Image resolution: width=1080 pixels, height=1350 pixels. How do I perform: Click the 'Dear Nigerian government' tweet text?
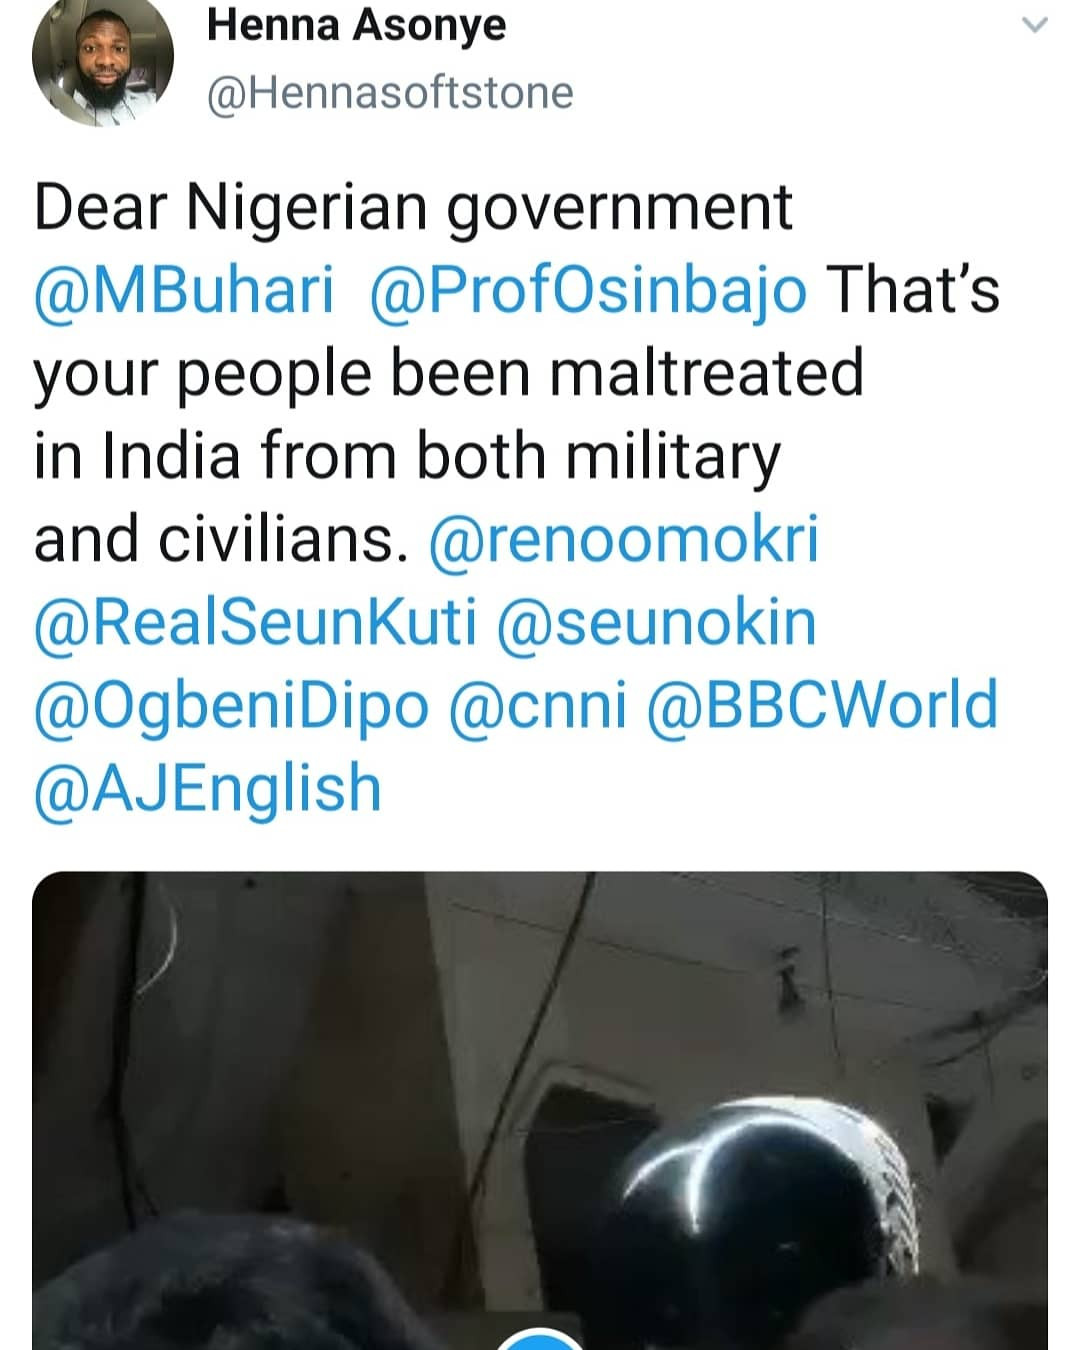413,208
